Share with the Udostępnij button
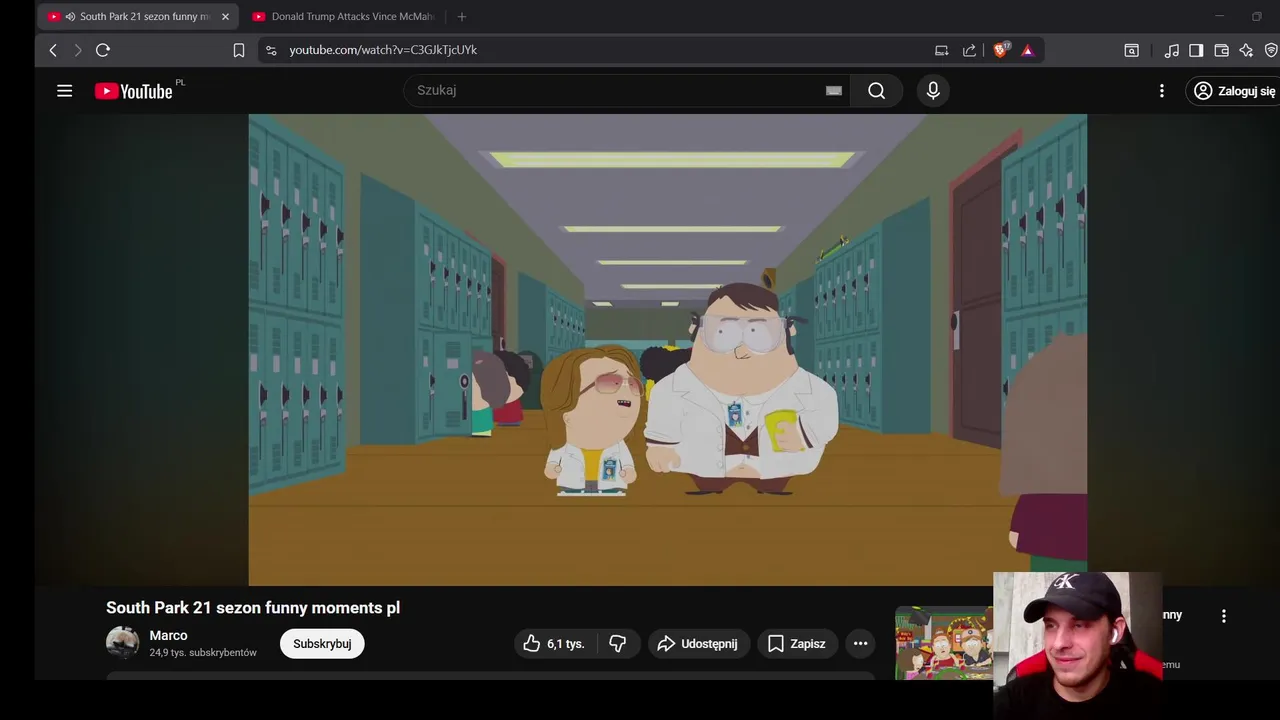Image resolution: width=1280 pixels, height=720 pixels. (x=698, y=644)
